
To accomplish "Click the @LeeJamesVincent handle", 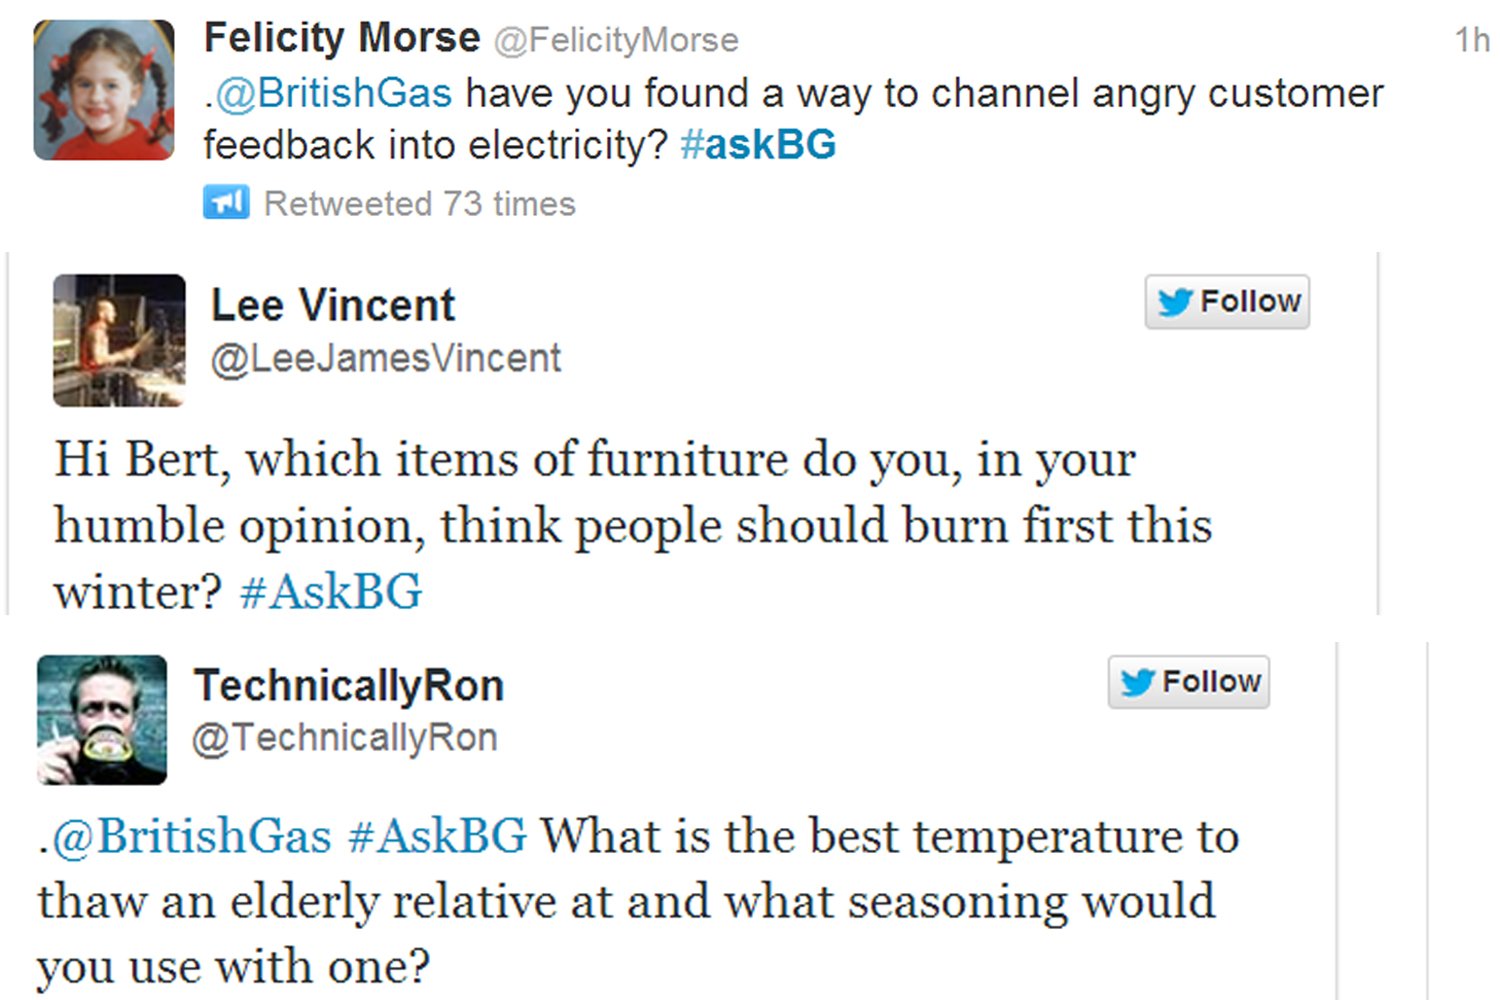I will coord(386,358).
